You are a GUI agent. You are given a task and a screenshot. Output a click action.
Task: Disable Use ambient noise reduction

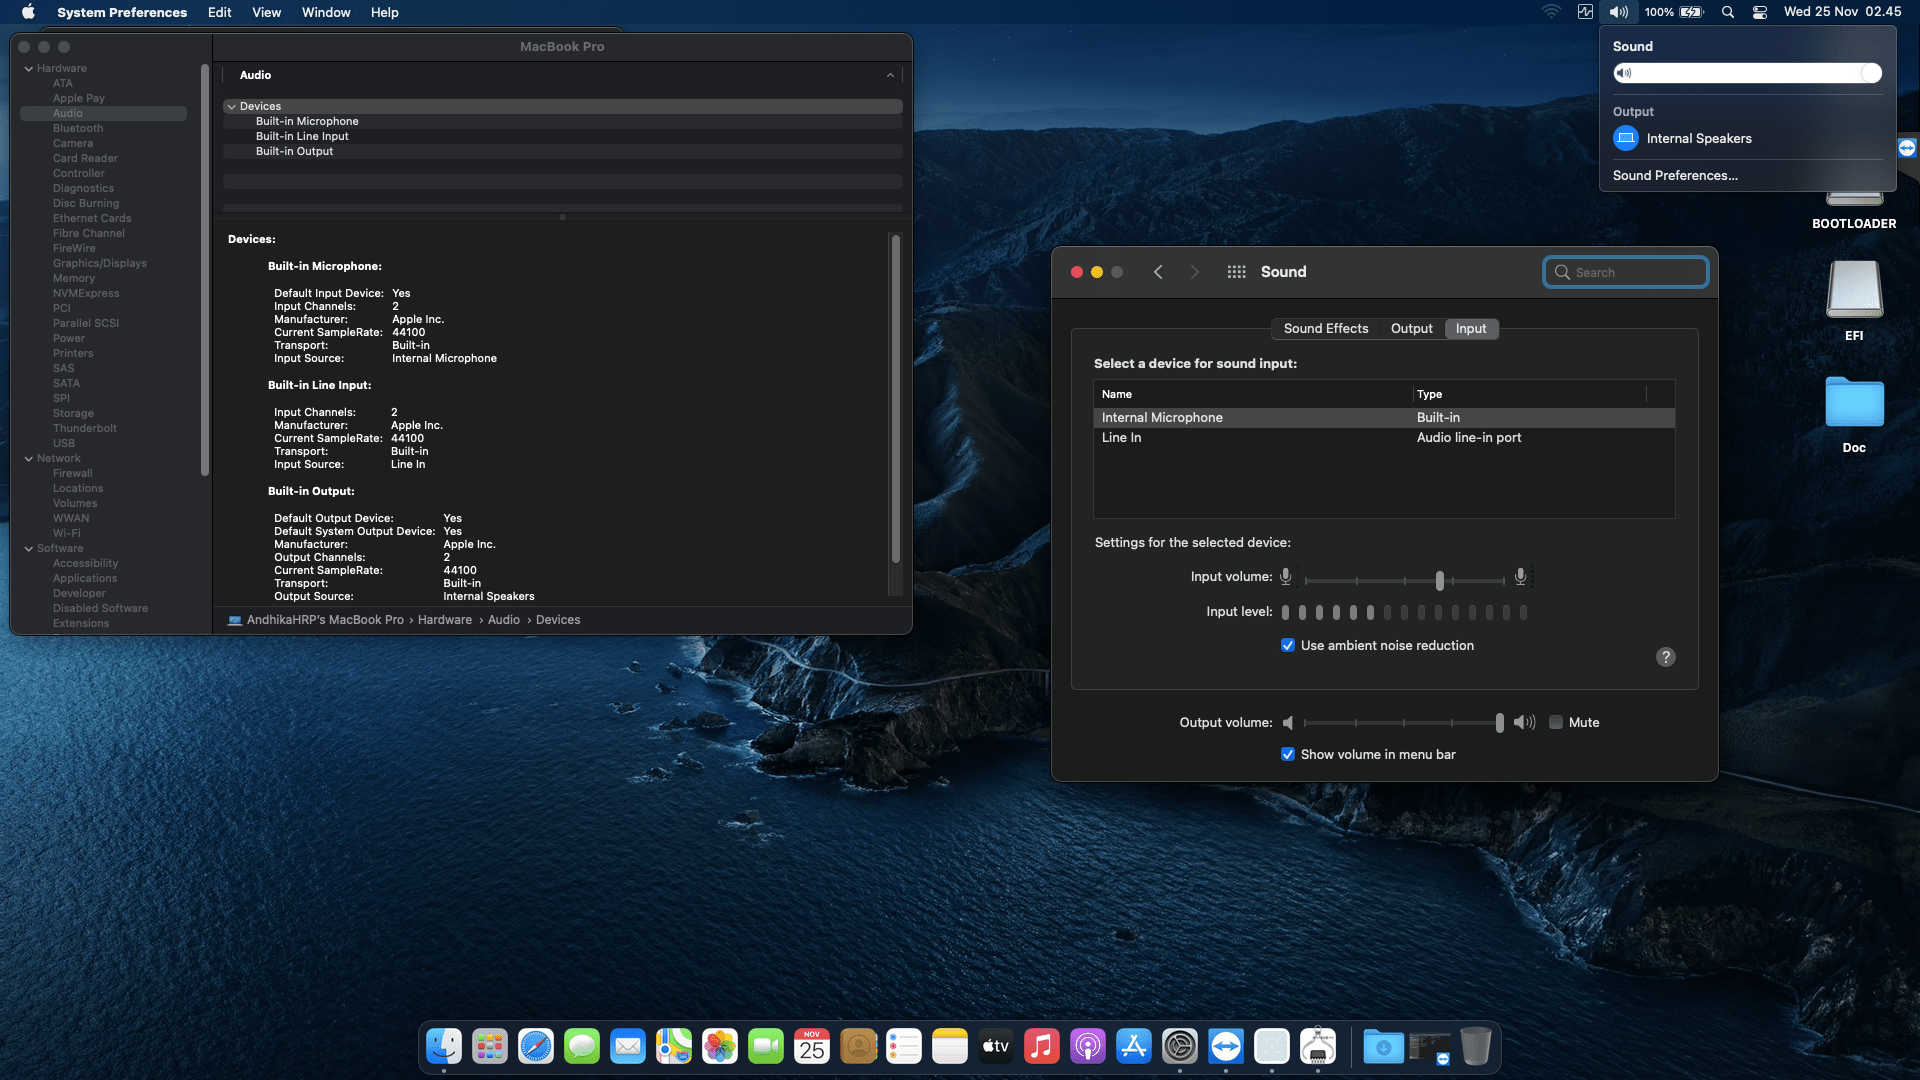tap(1288, 645)
